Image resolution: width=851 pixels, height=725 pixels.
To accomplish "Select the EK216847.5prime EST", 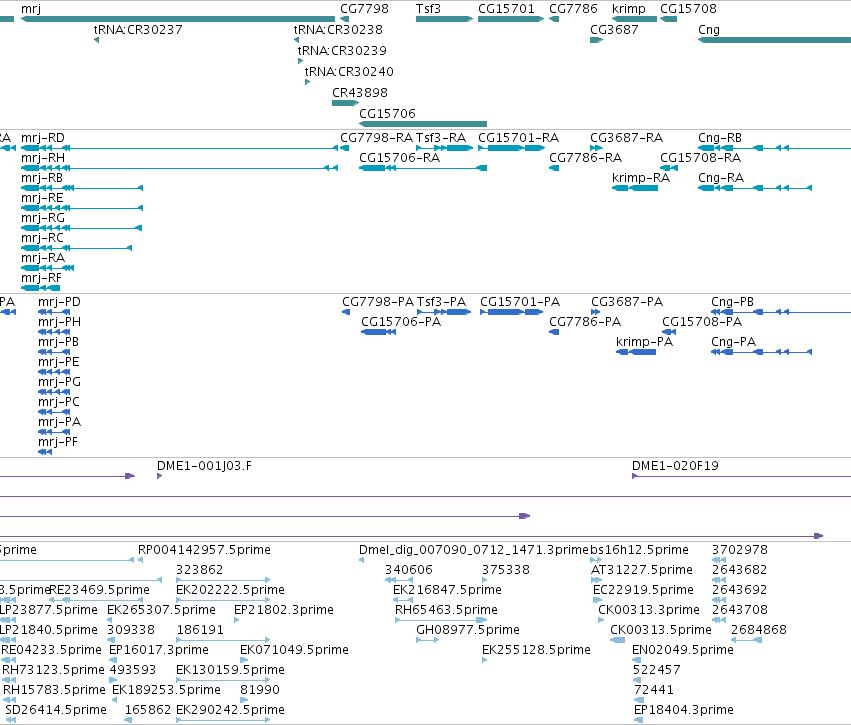I will pos(403,600).
